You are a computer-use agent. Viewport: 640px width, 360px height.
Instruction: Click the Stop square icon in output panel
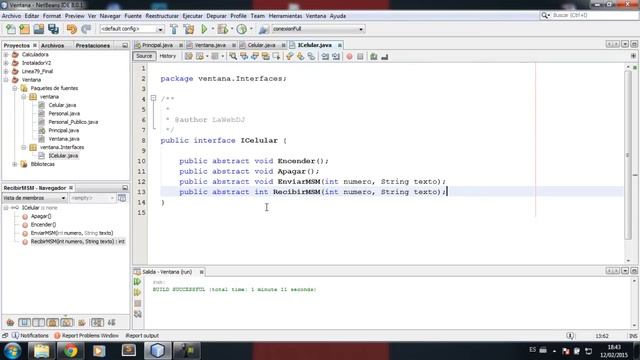(138, 303)
